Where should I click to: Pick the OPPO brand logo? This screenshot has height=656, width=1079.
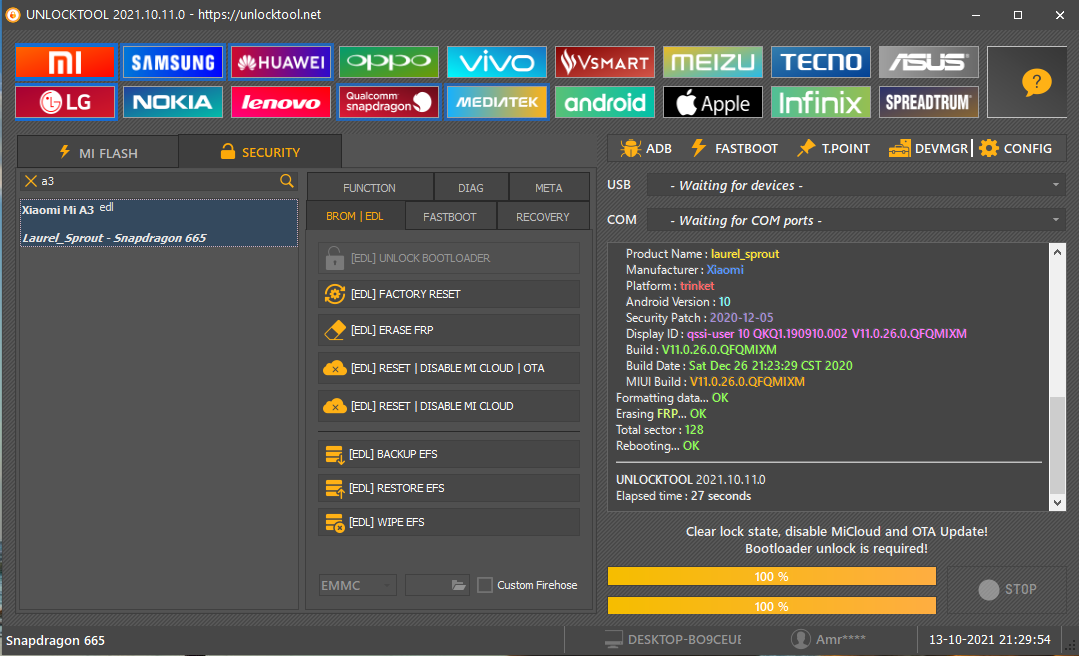tap(389, 63)
